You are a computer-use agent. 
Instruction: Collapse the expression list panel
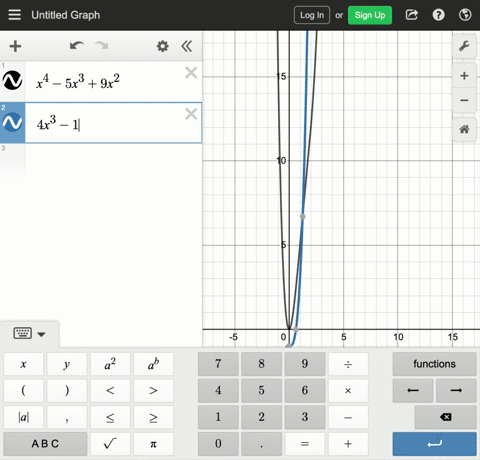click(x=187, y=46)
